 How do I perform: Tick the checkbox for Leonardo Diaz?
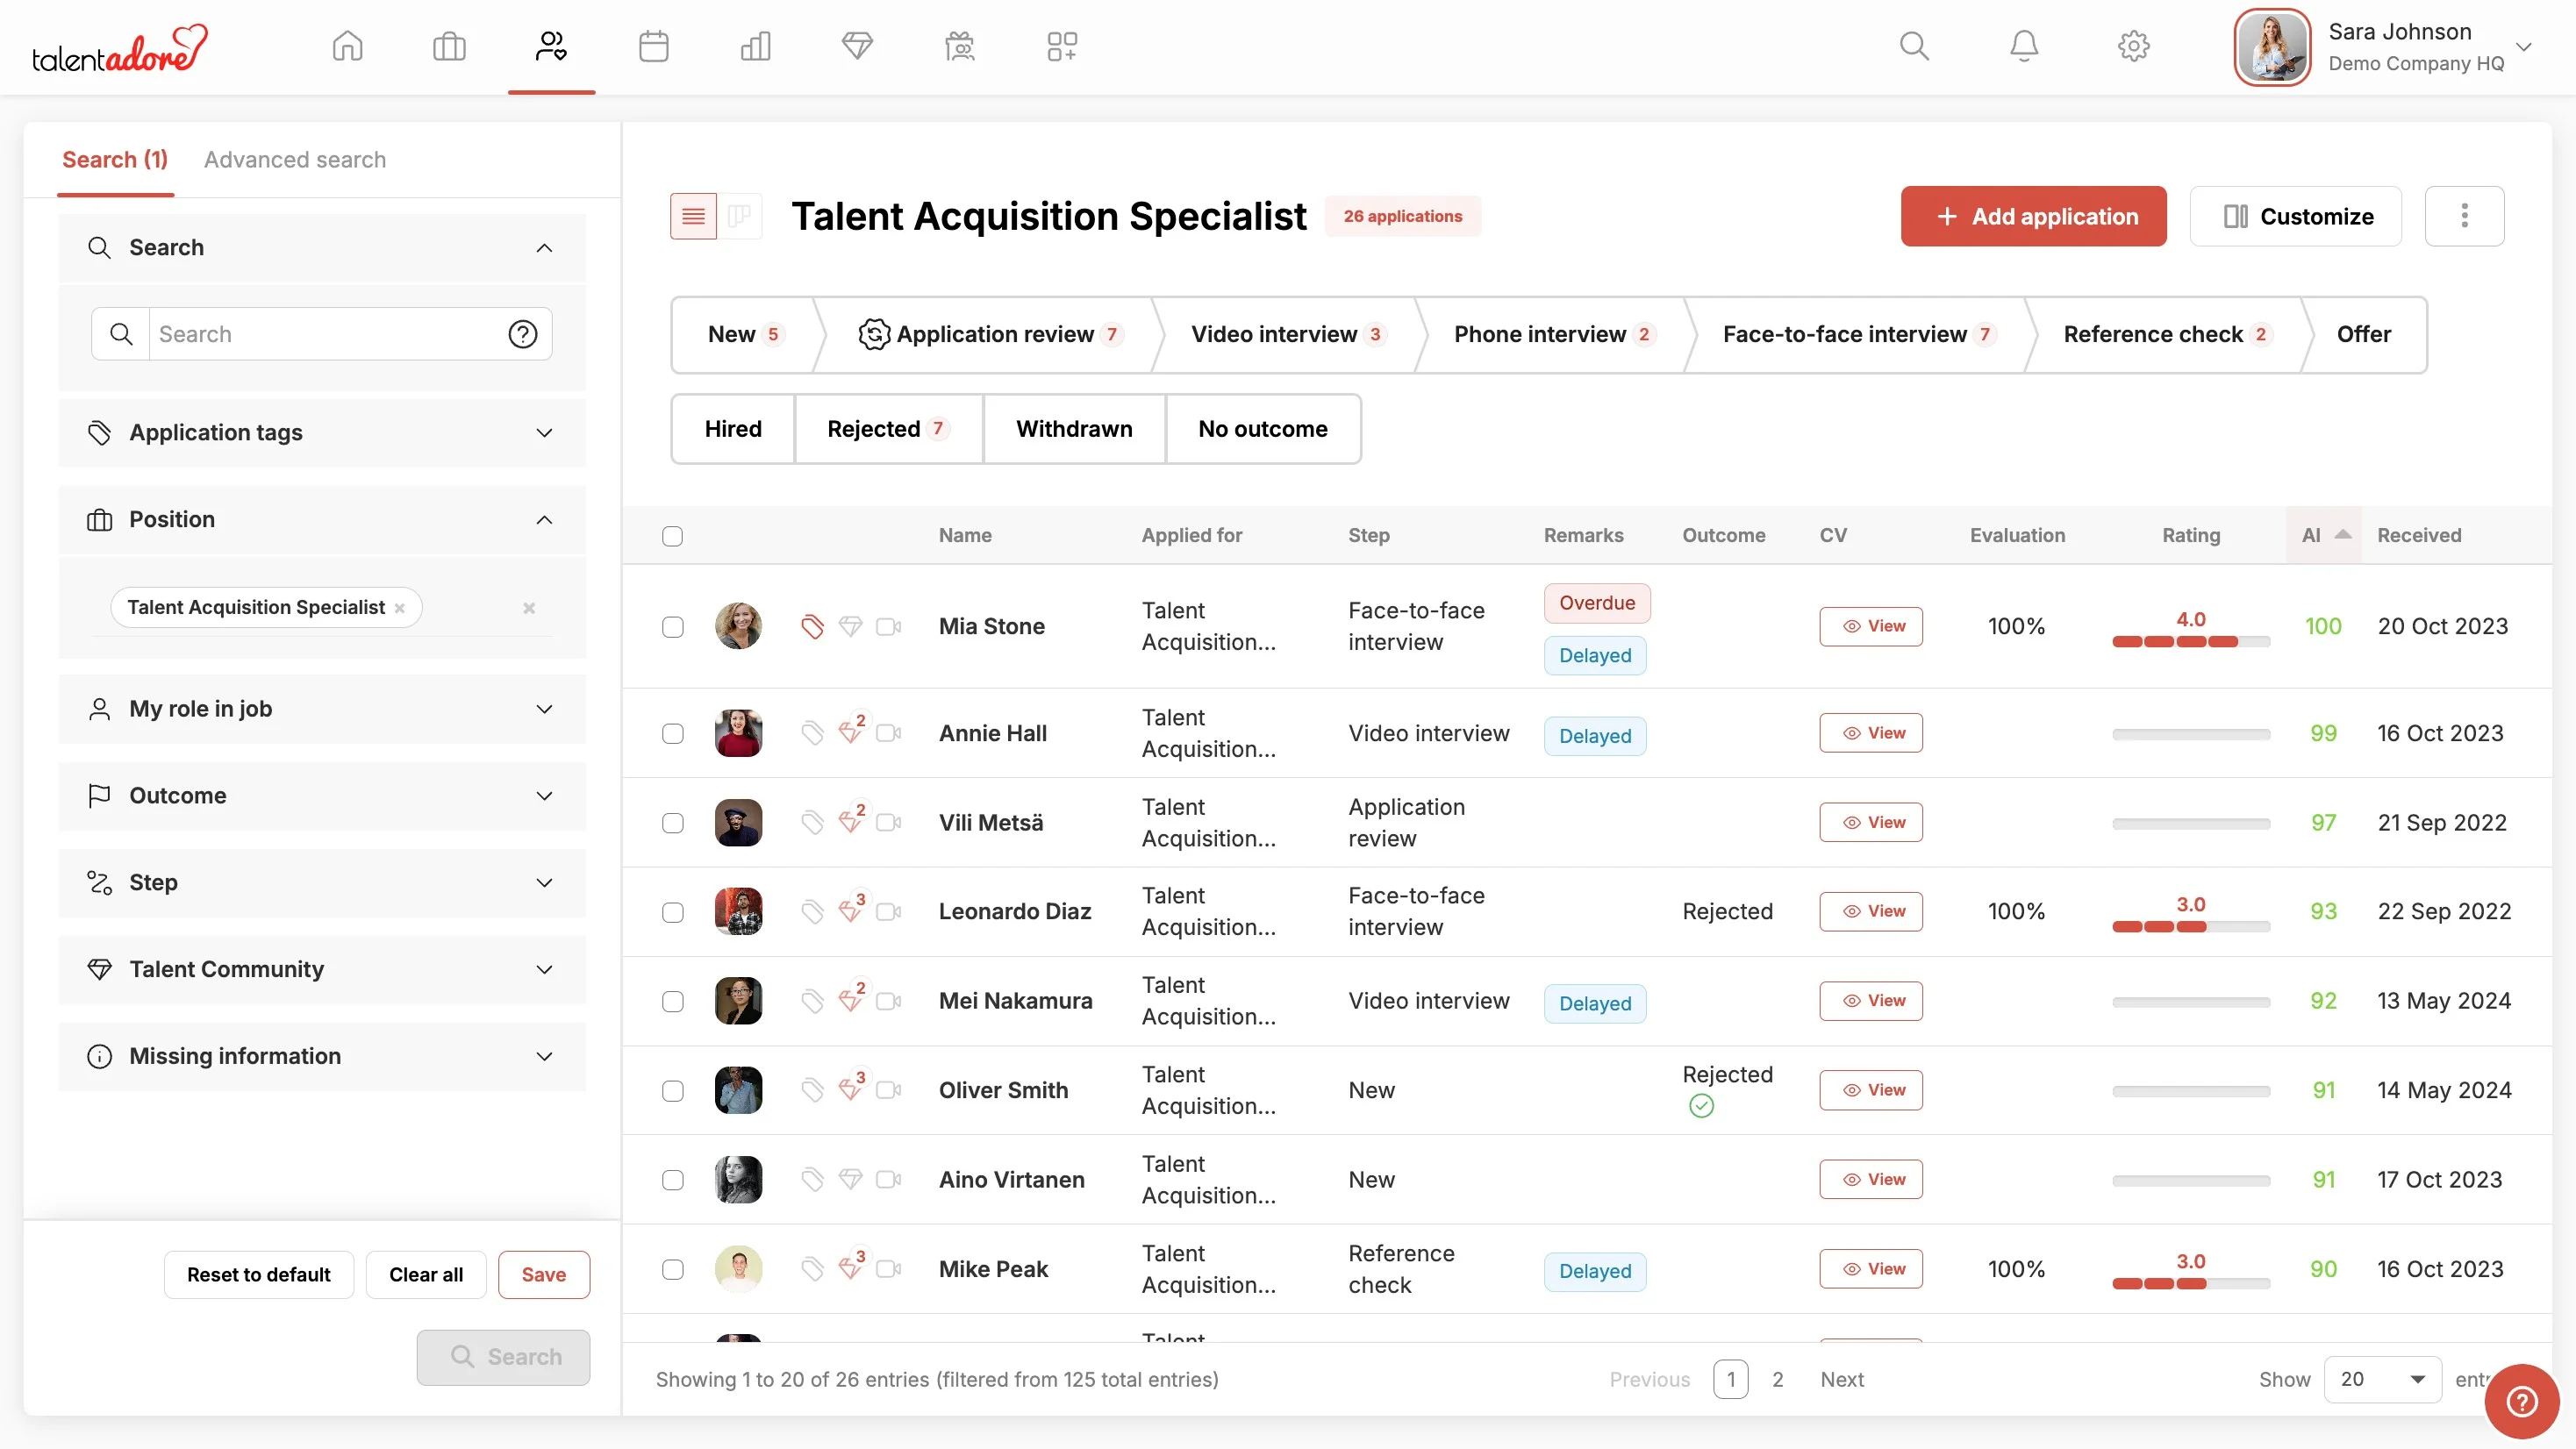click(x=673, y=912)
